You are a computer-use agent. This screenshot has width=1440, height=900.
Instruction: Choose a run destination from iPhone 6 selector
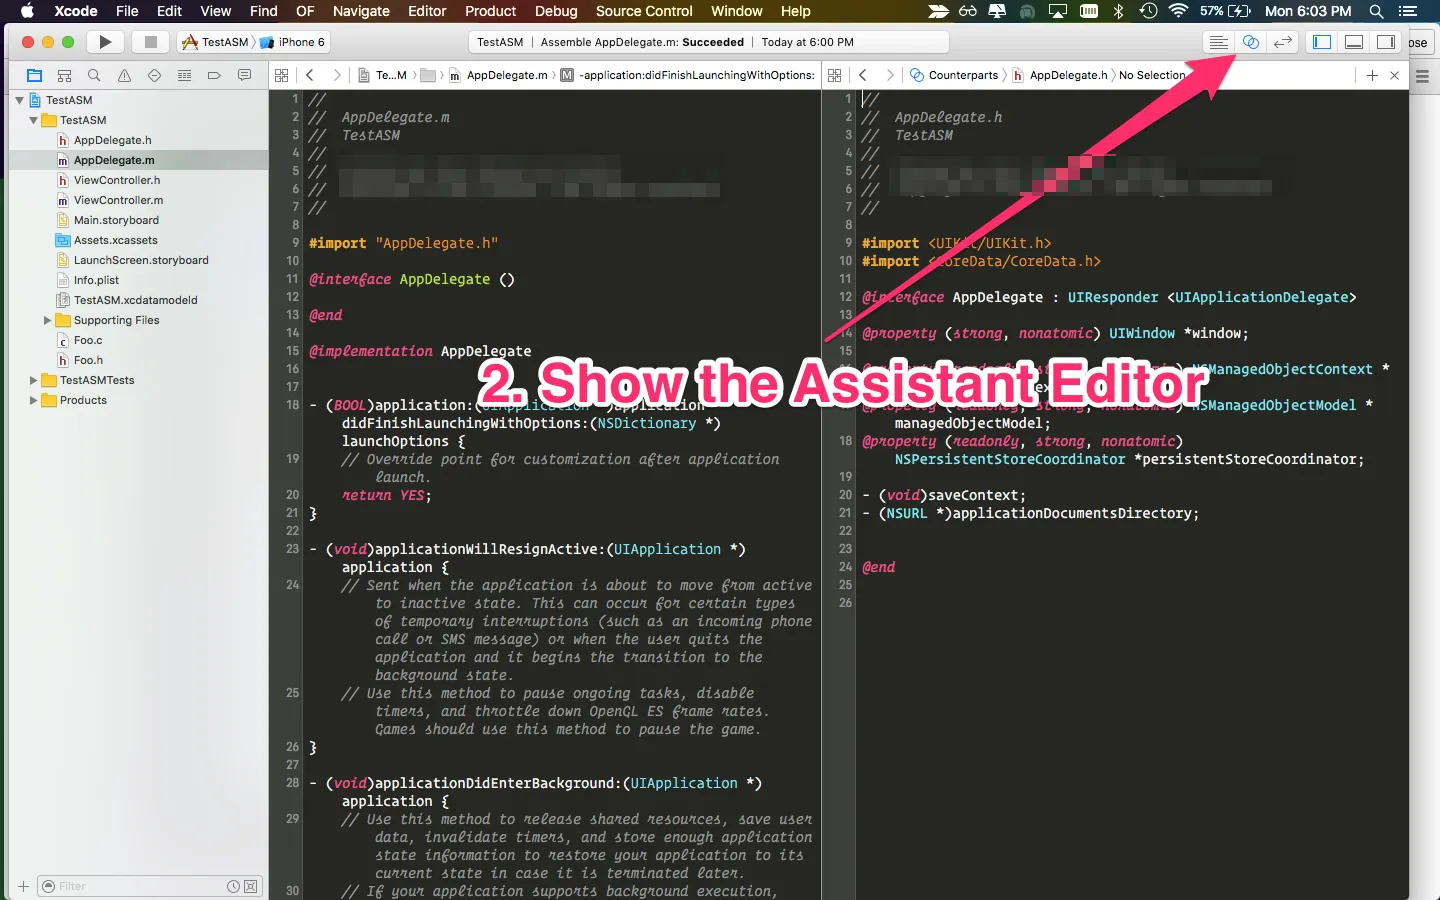[293, 42]
